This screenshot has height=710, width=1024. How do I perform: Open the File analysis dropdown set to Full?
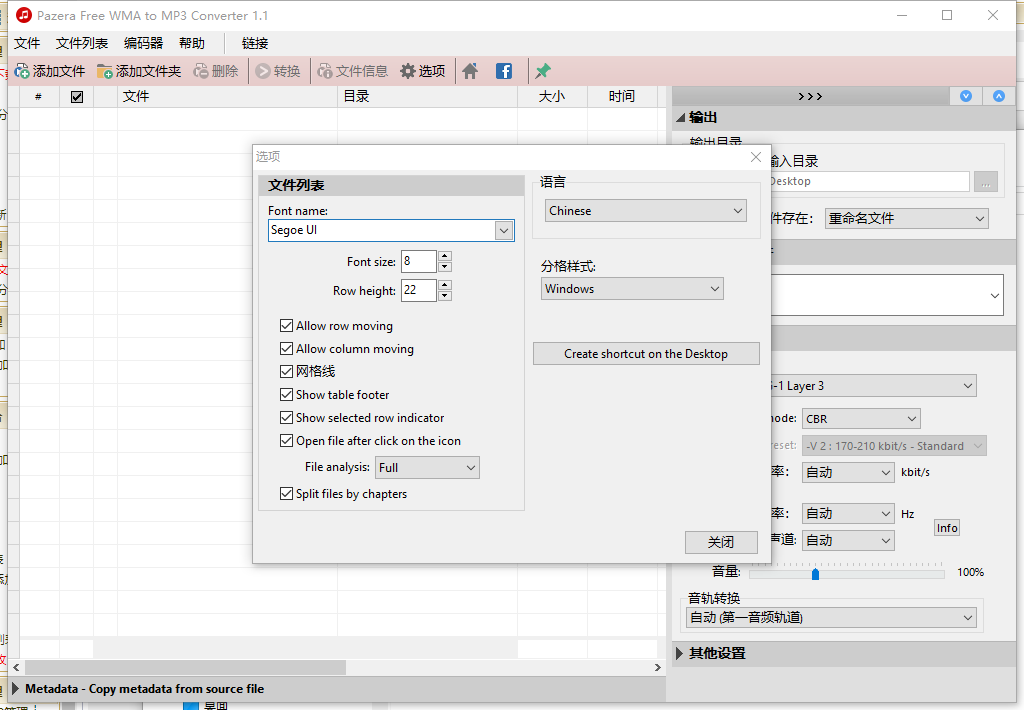[x=471, y=468]
